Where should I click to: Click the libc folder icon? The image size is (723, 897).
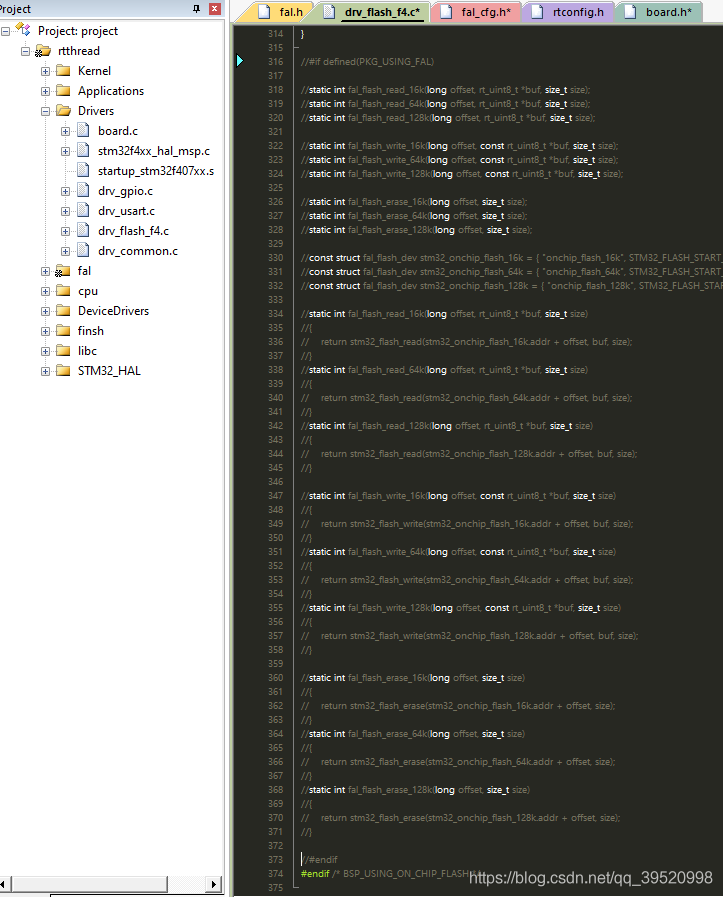point(63,351)
